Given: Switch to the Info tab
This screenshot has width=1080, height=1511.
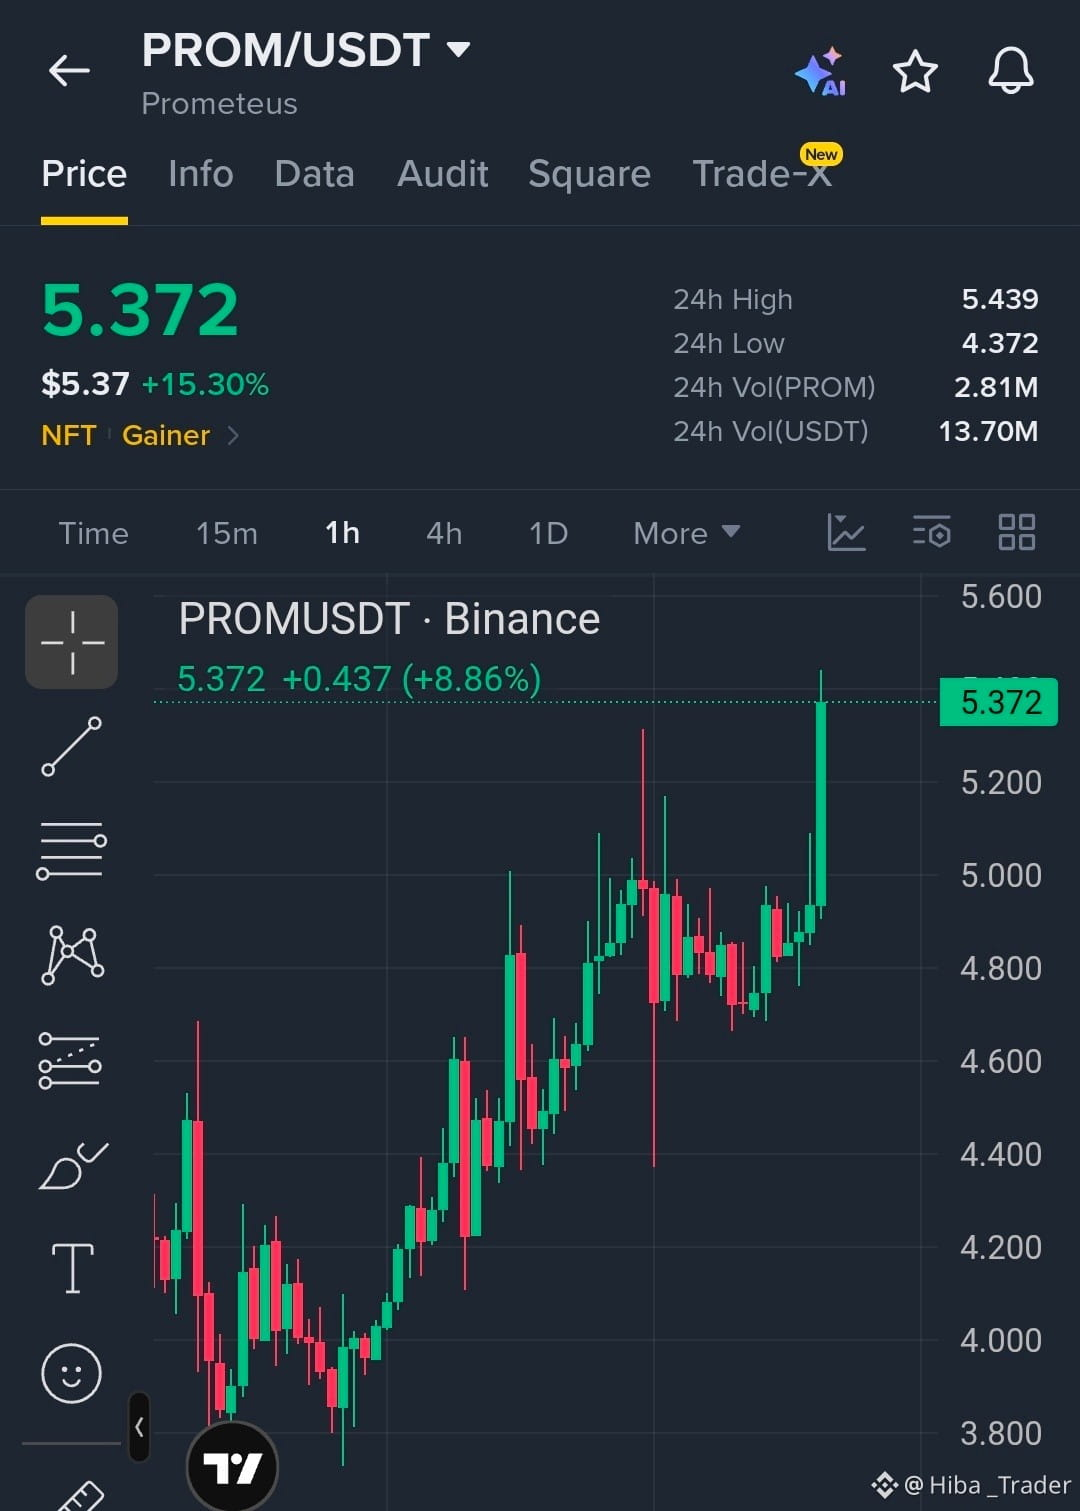Looking at the screenshot, I should click(x=201, y=174).
